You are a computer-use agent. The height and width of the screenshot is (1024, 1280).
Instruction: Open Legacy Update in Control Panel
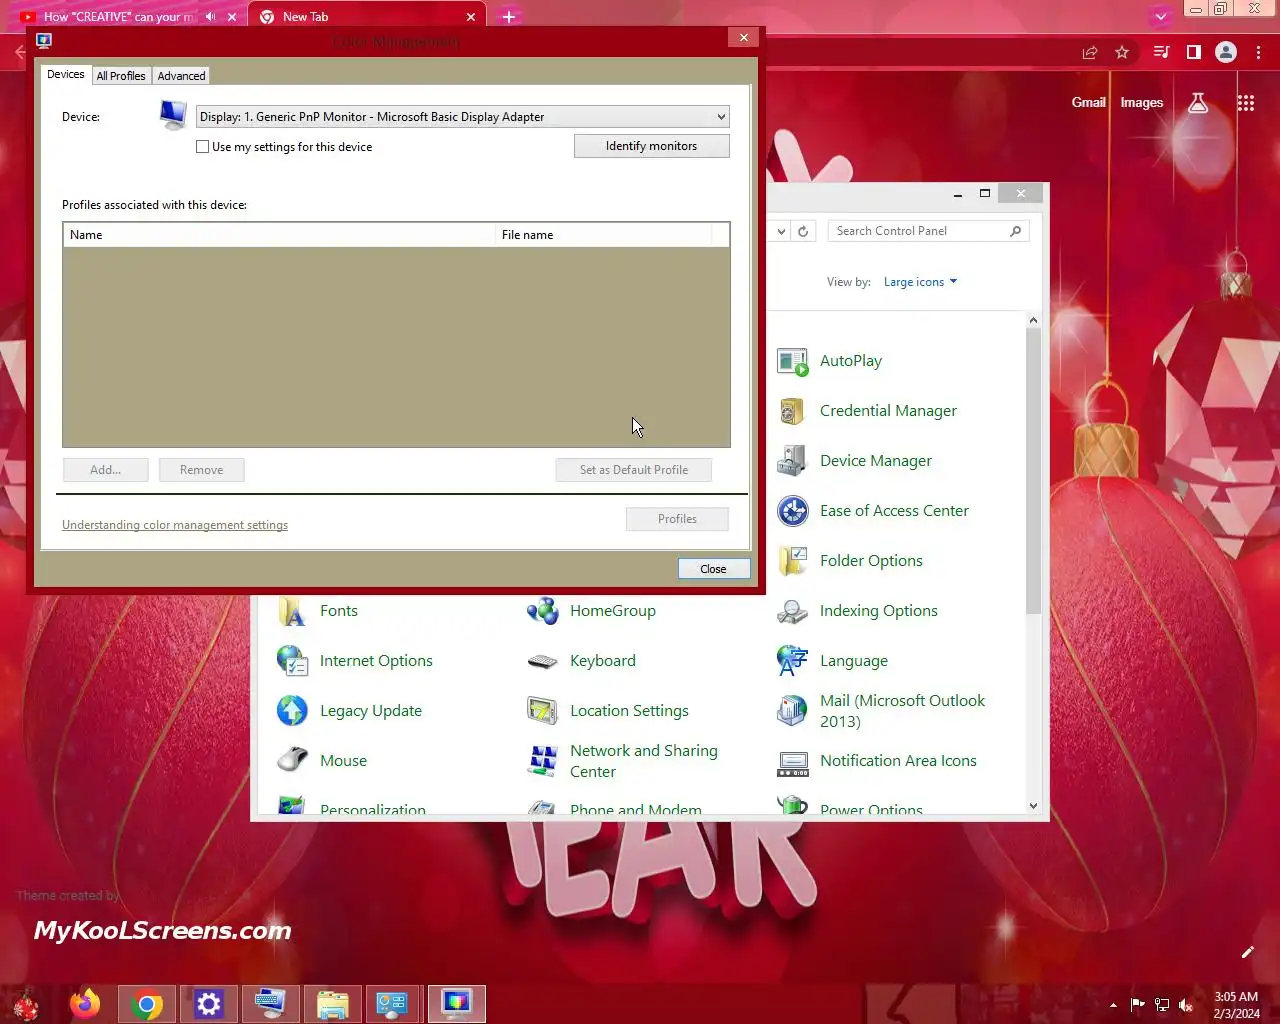350,711
